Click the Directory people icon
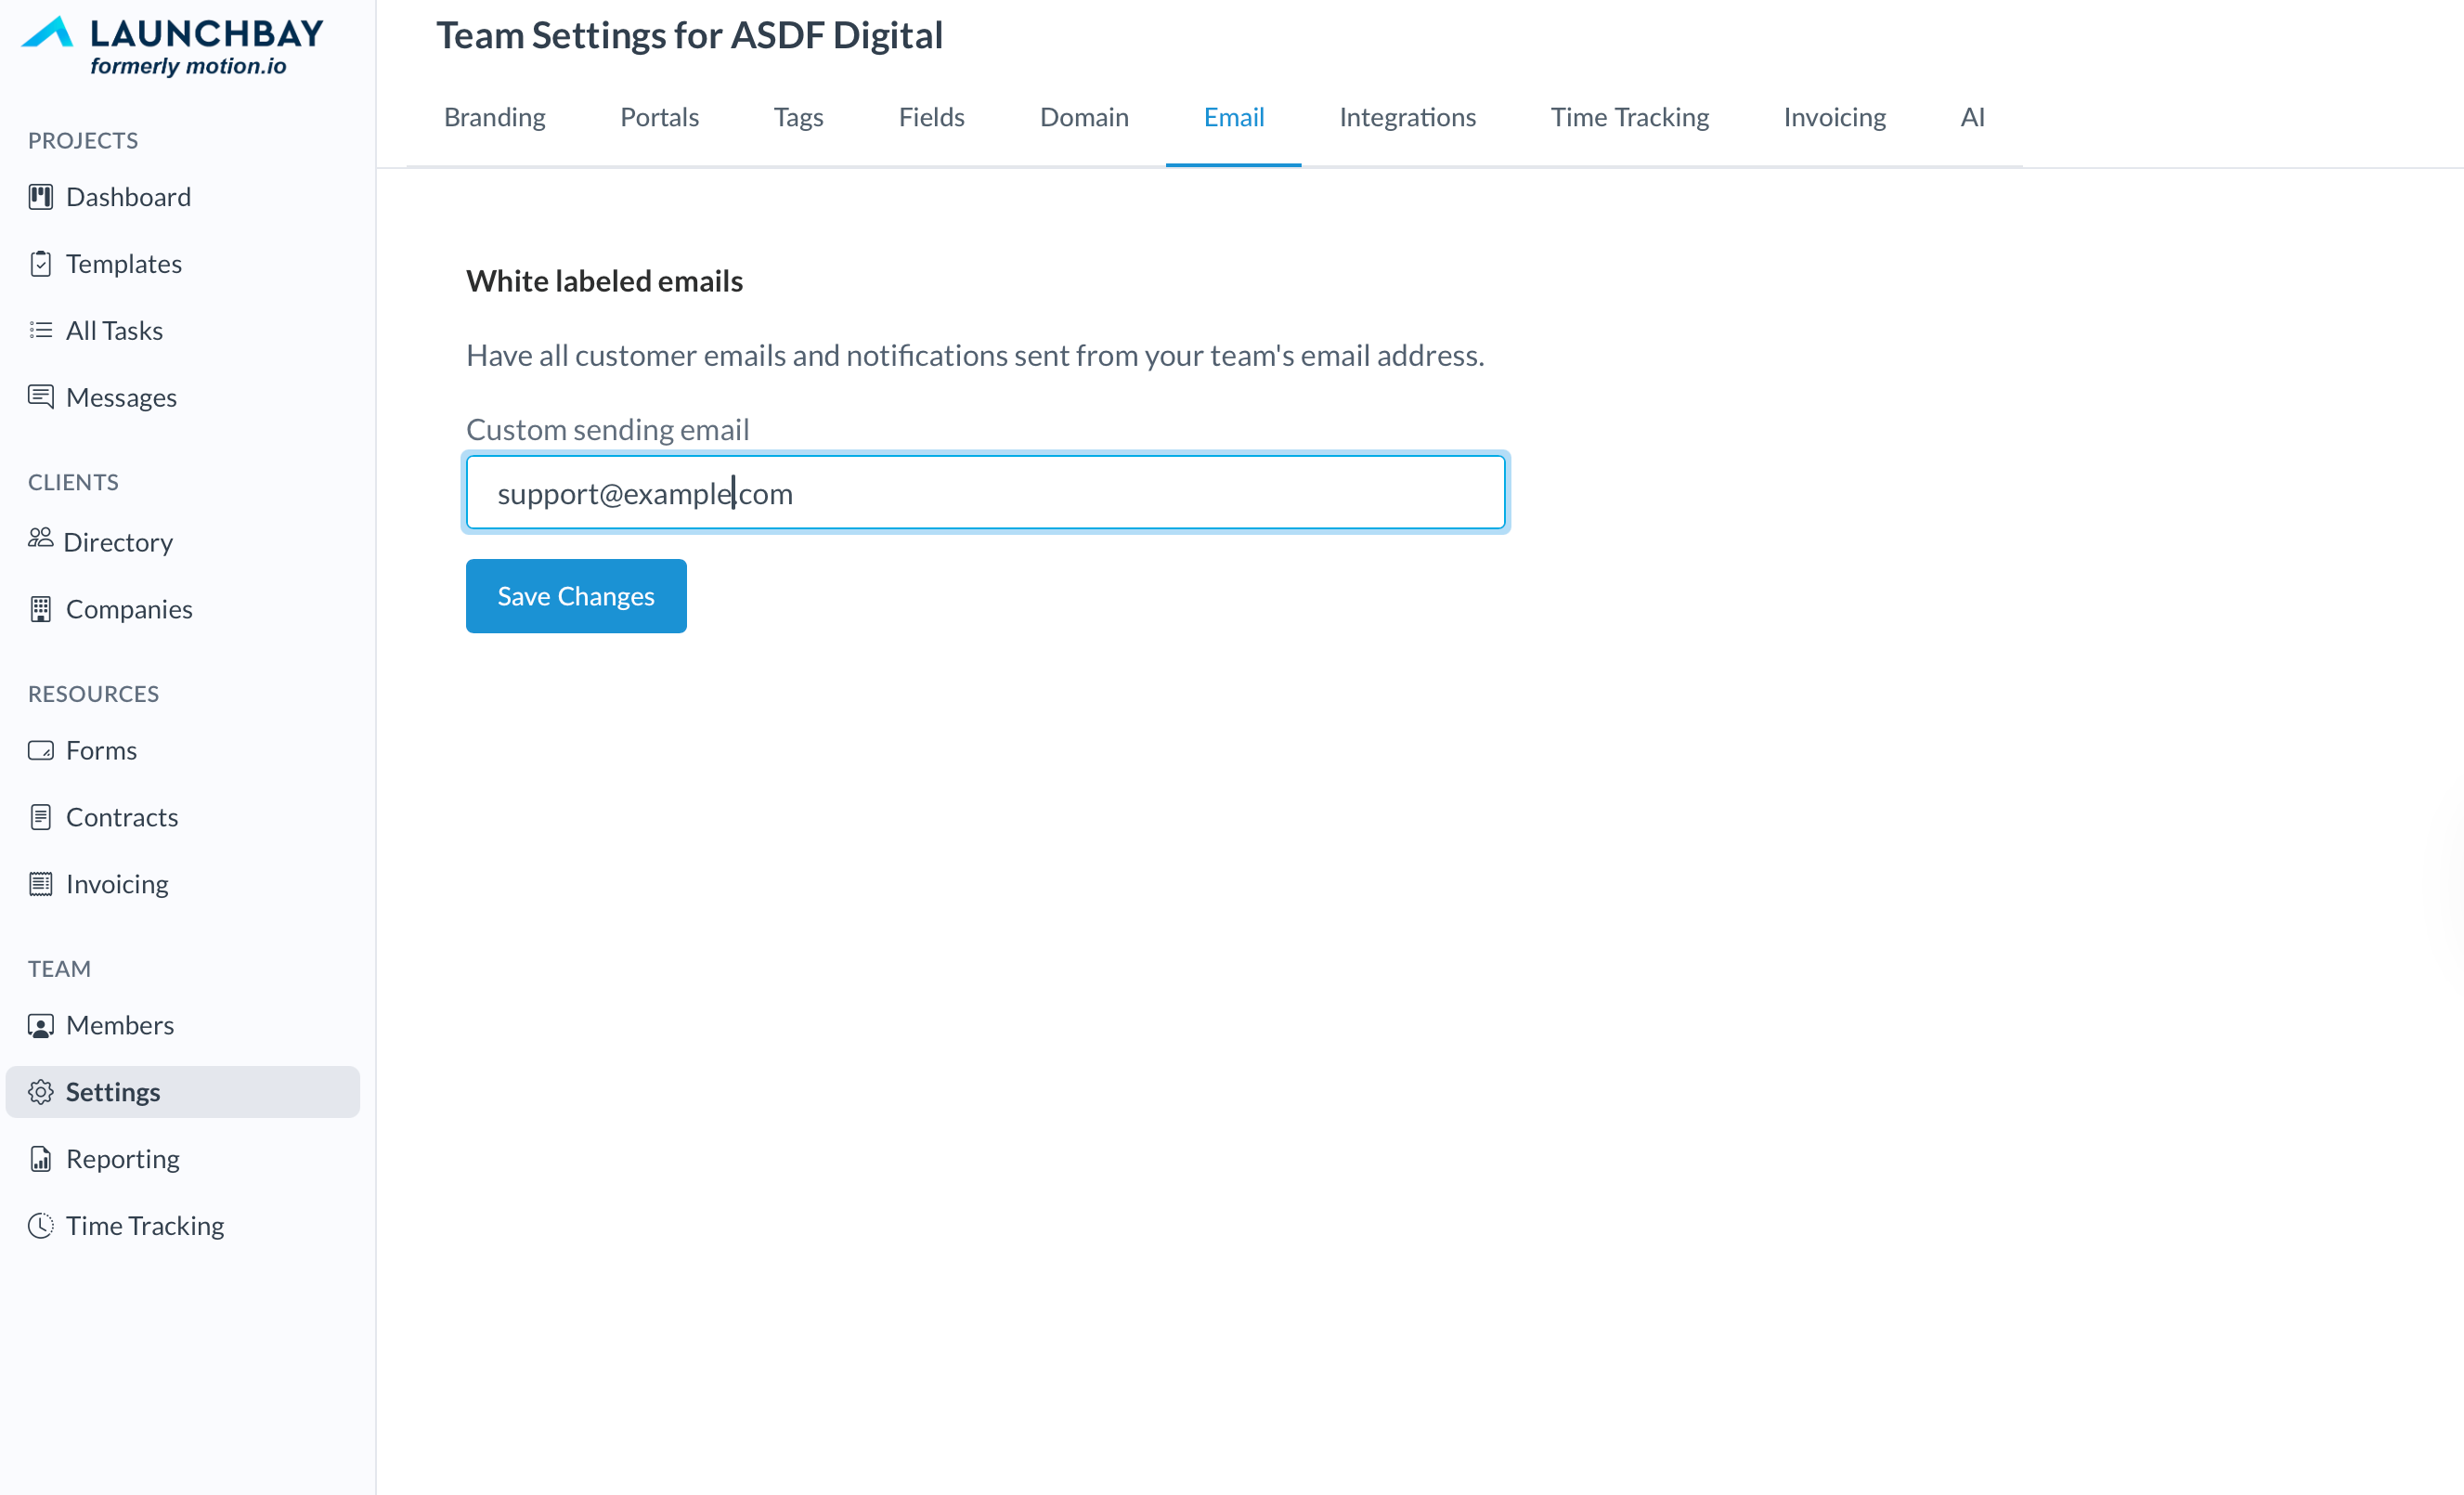The image size is (2464, 1495). point(40,539)
